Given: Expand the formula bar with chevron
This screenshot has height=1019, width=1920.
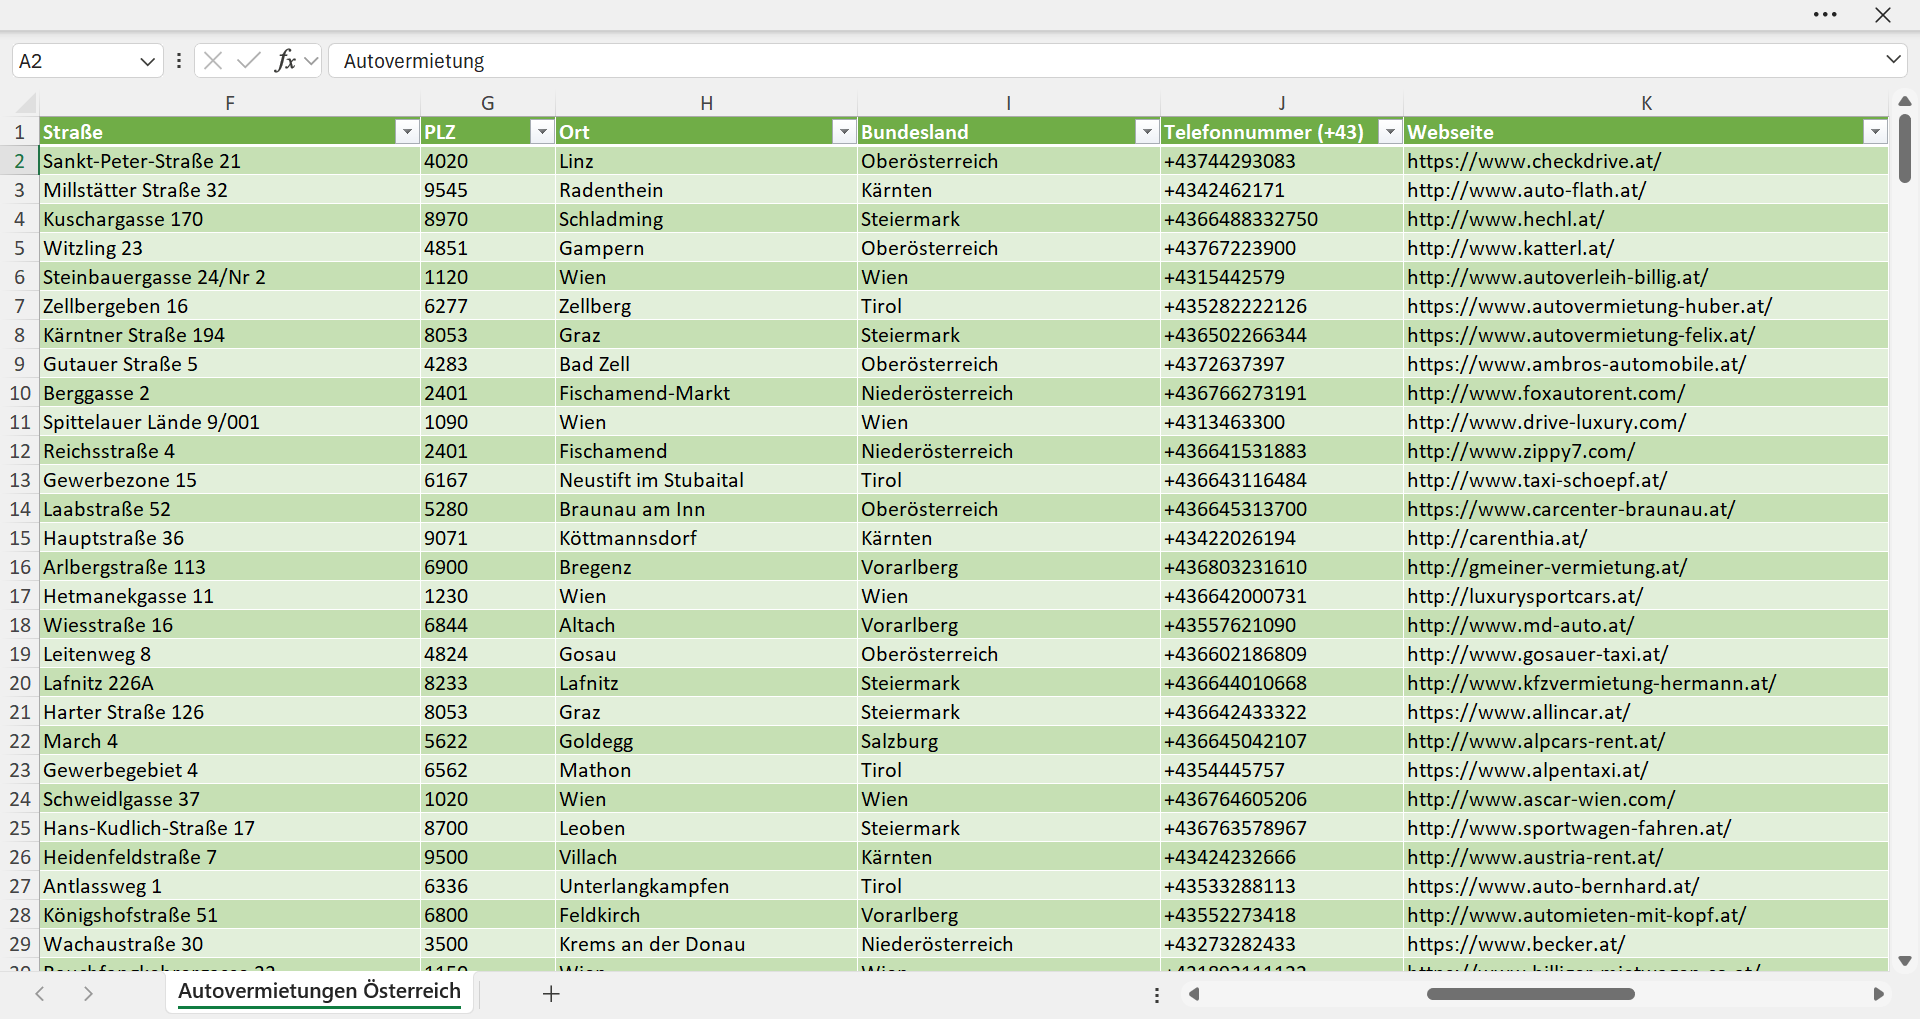Looking at the screenshot, I should pos(1893,60).
